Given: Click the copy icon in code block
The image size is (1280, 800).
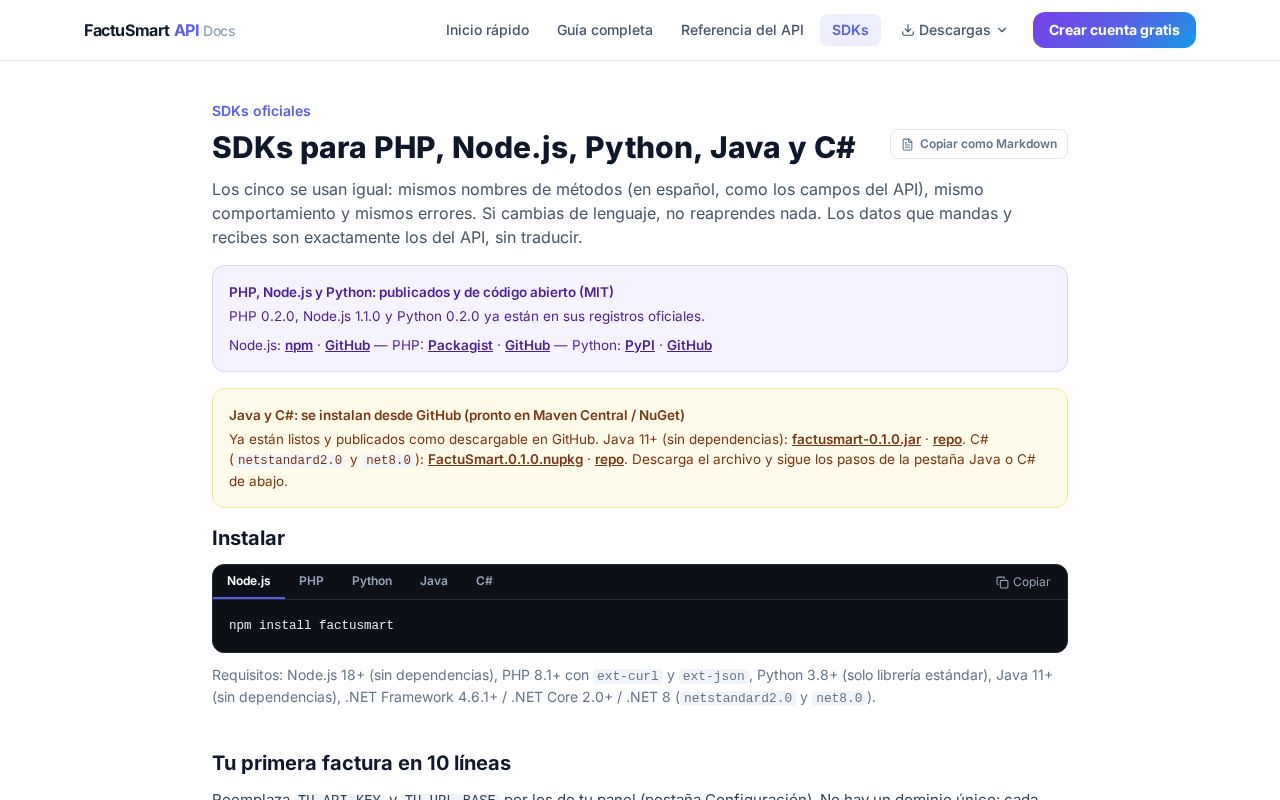Looking at the screenshot, I should coord(1002,582).
